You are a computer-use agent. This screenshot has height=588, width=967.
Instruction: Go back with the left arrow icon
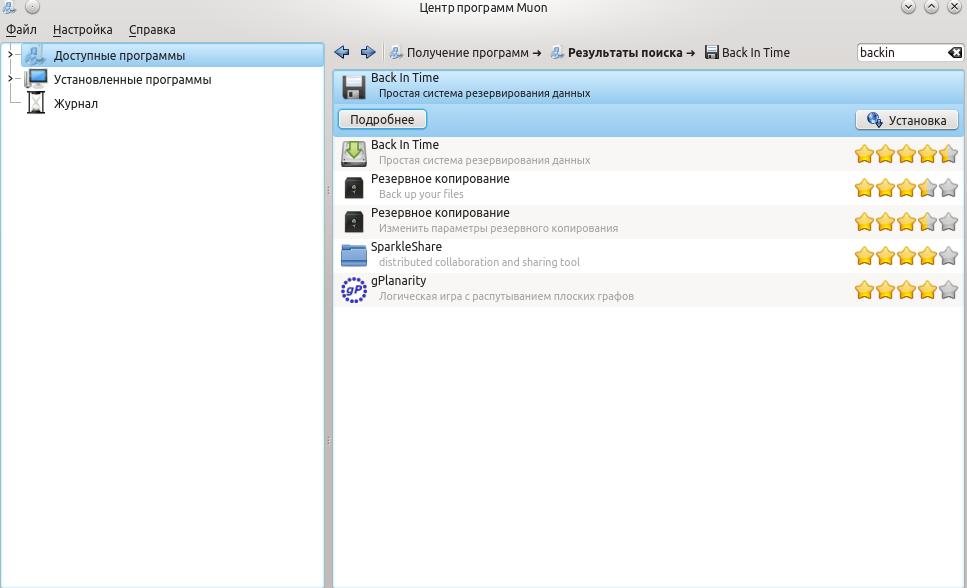click(342, 52)
